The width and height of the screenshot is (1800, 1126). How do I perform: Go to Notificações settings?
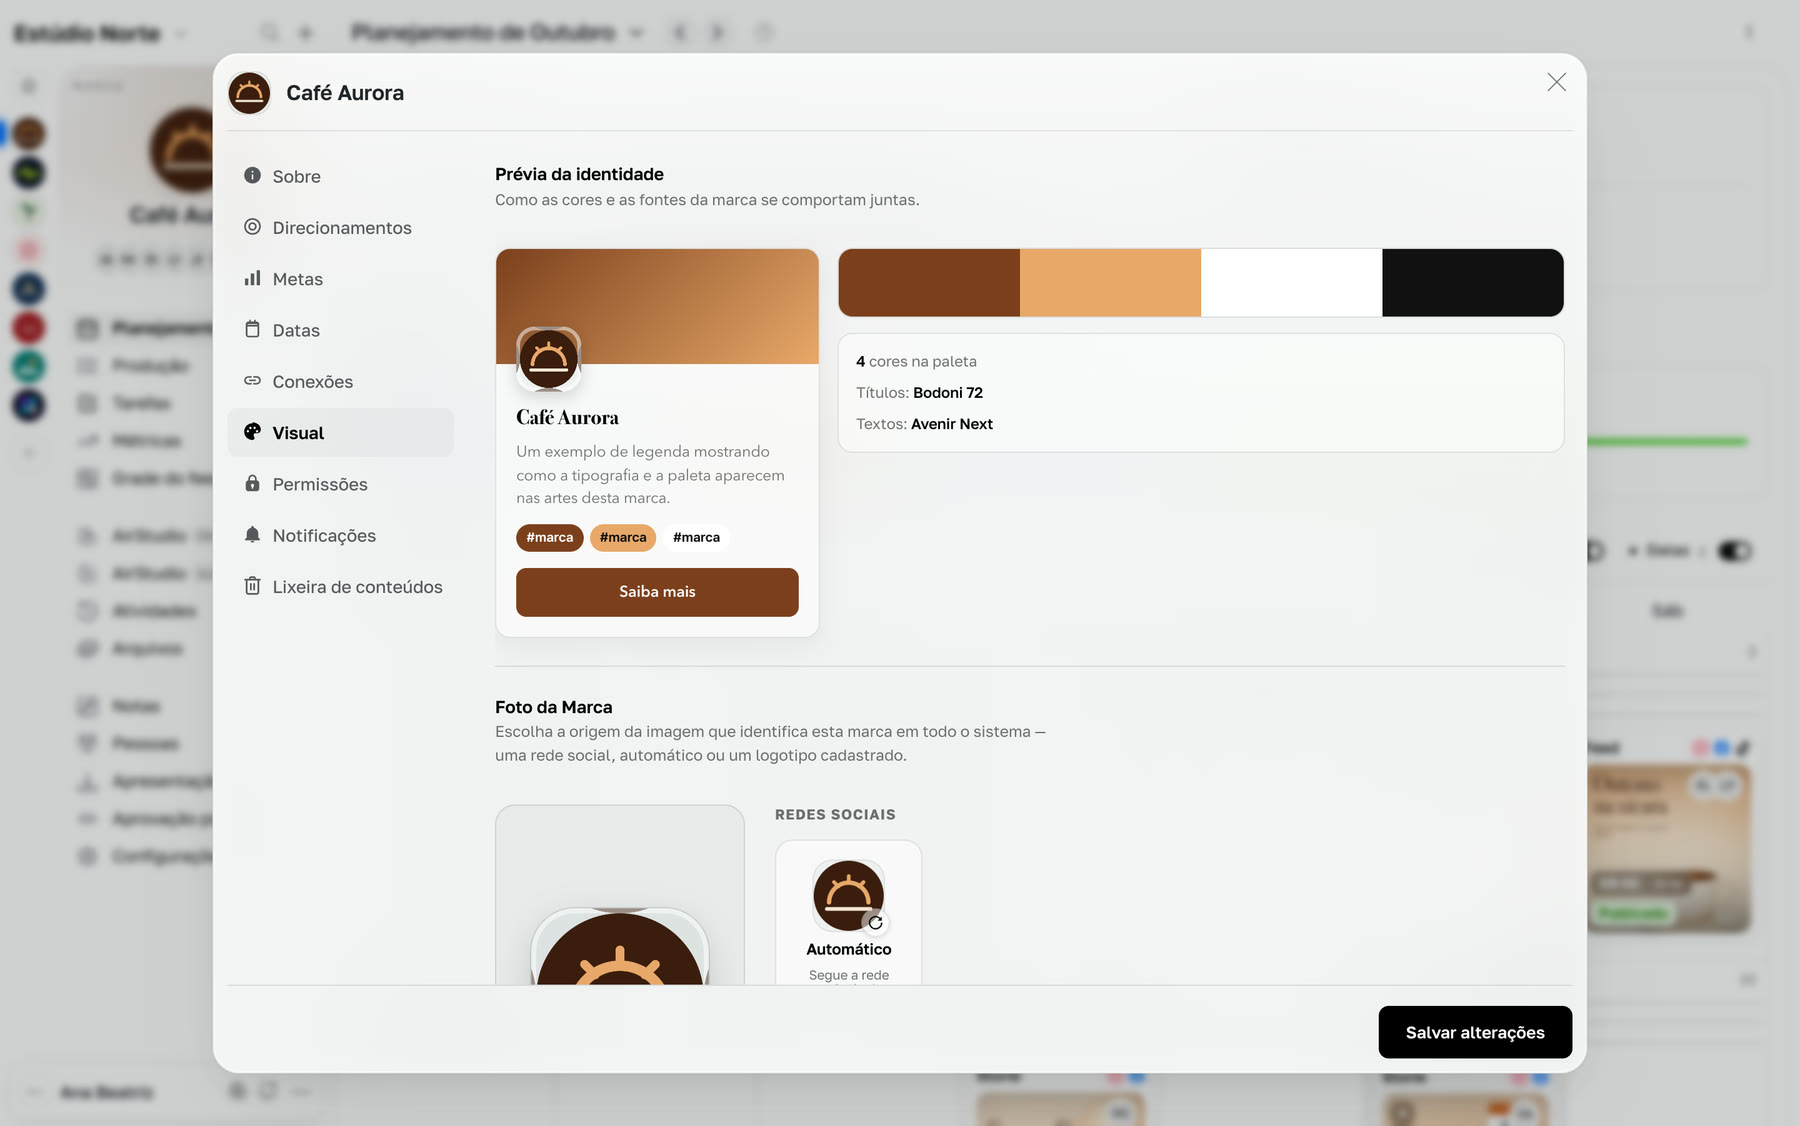pos(340,536)
